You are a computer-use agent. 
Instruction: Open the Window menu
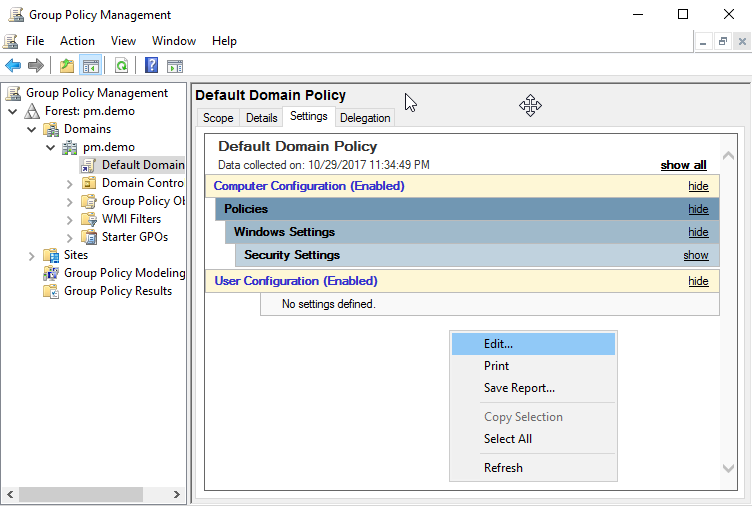point(174,41)
